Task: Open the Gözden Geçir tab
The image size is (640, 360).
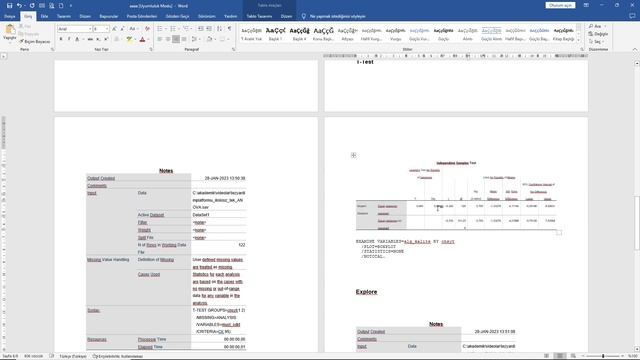Action: point(178,16)
